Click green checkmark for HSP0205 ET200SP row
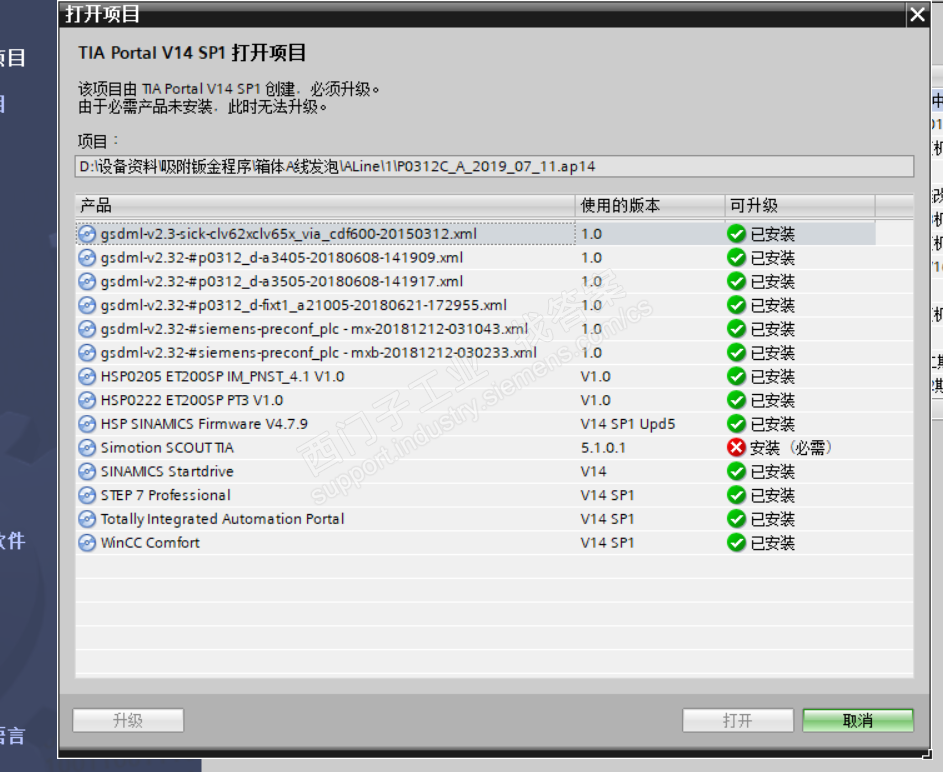 coord(736,376)
